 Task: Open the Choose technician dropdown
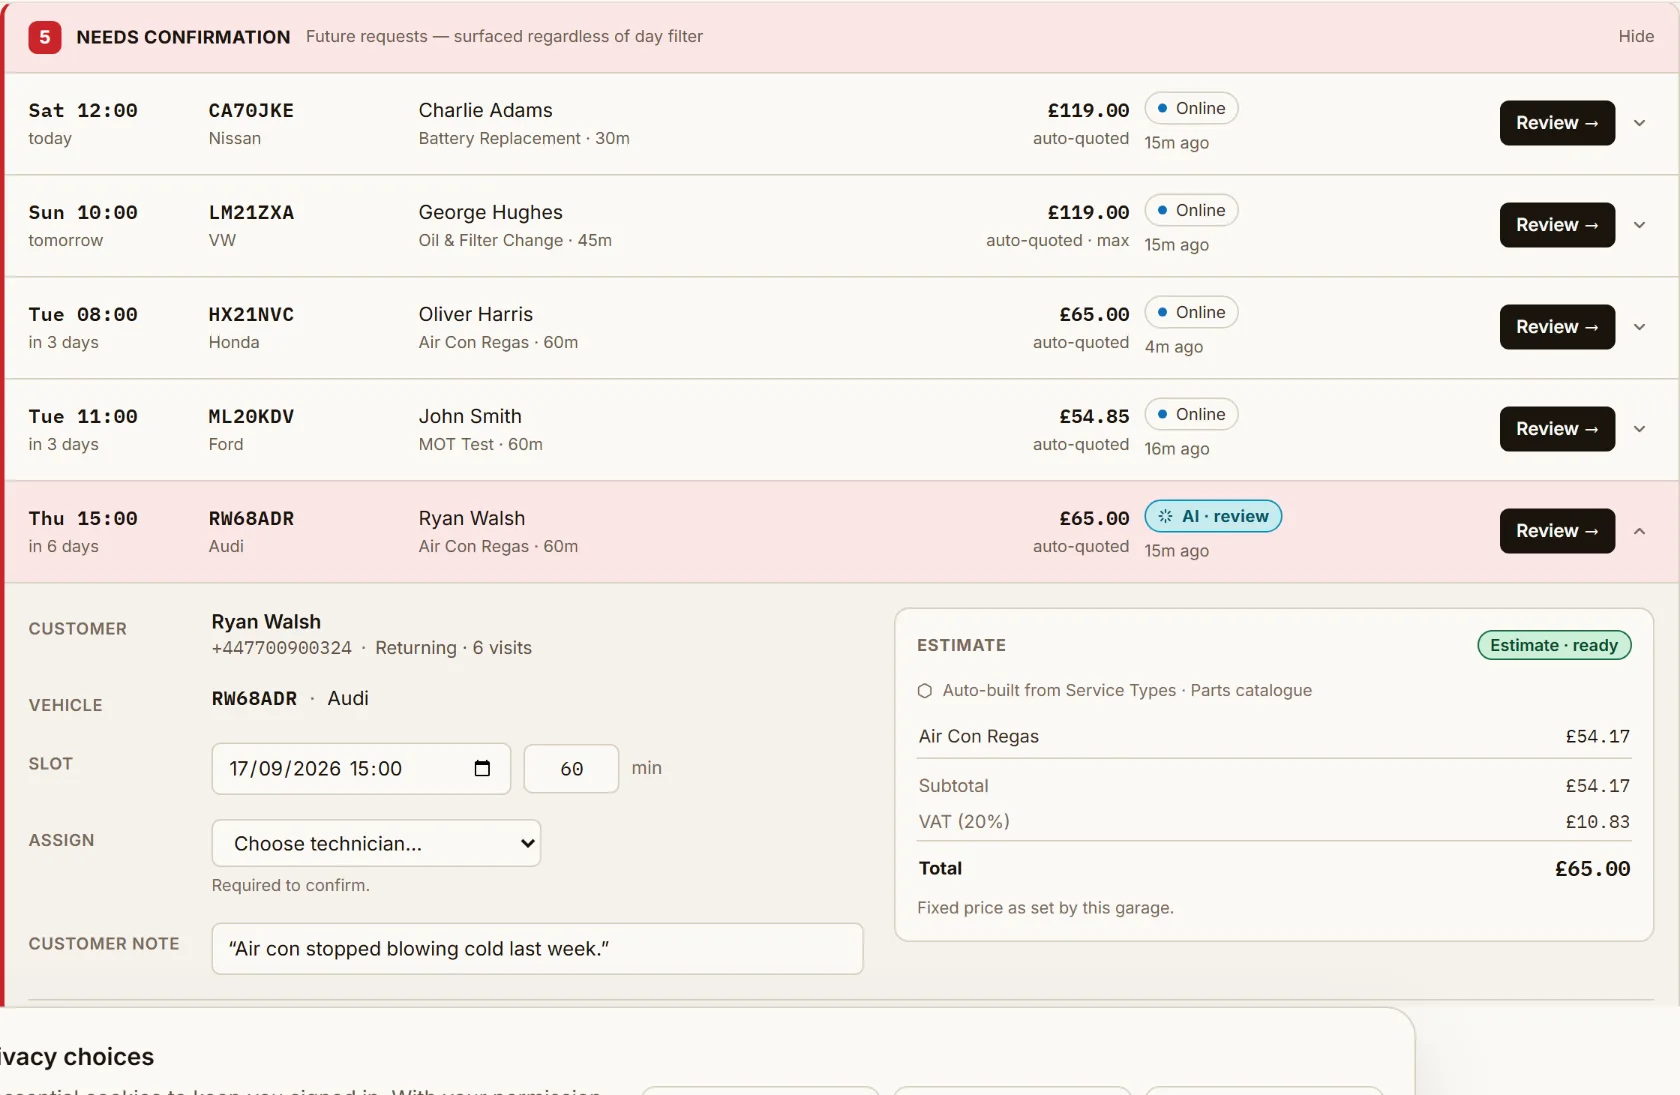[x=376, y=843]
